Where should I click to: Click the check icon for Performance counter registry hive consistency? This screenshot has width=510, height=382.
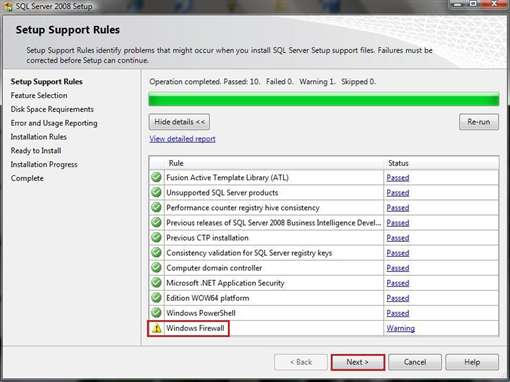click(156, 207)
